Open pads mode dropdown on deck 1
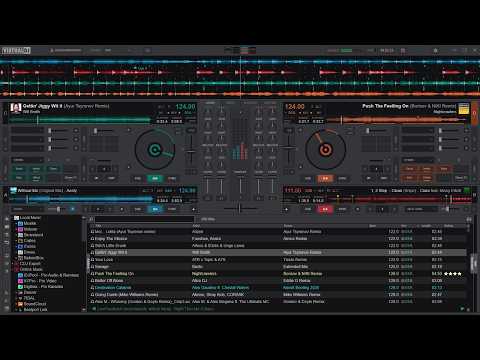This screenshot has width=480, height=360. click(x=28, y=160)
